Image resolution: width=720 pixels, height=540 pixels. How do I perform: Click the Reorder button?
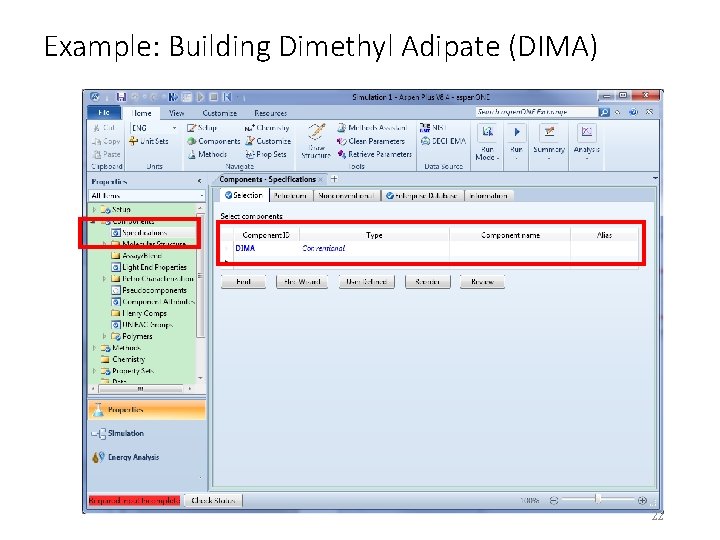tap(428, 281)
